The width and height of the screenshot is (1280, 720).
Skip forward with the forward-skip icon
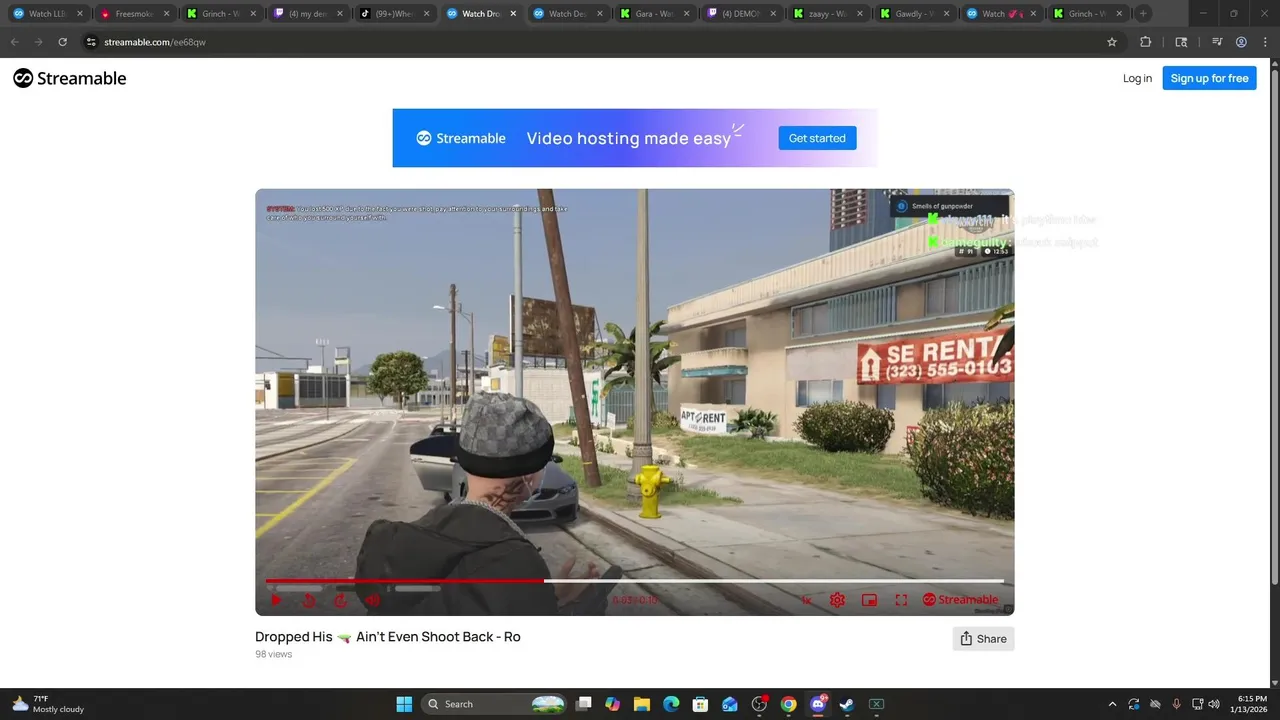340,600
